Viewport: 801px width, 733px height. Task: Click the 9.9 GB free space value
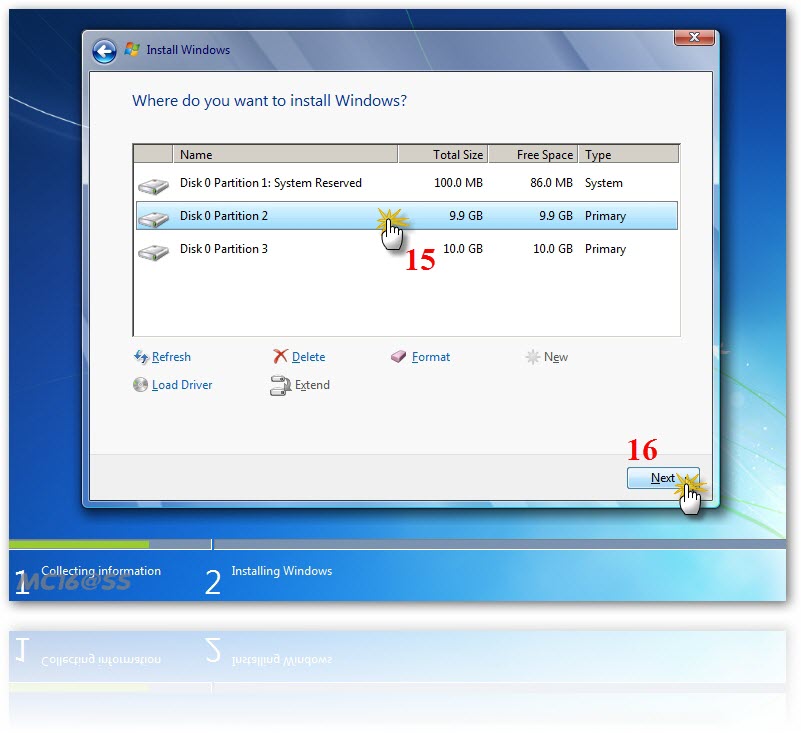point(556,216)
